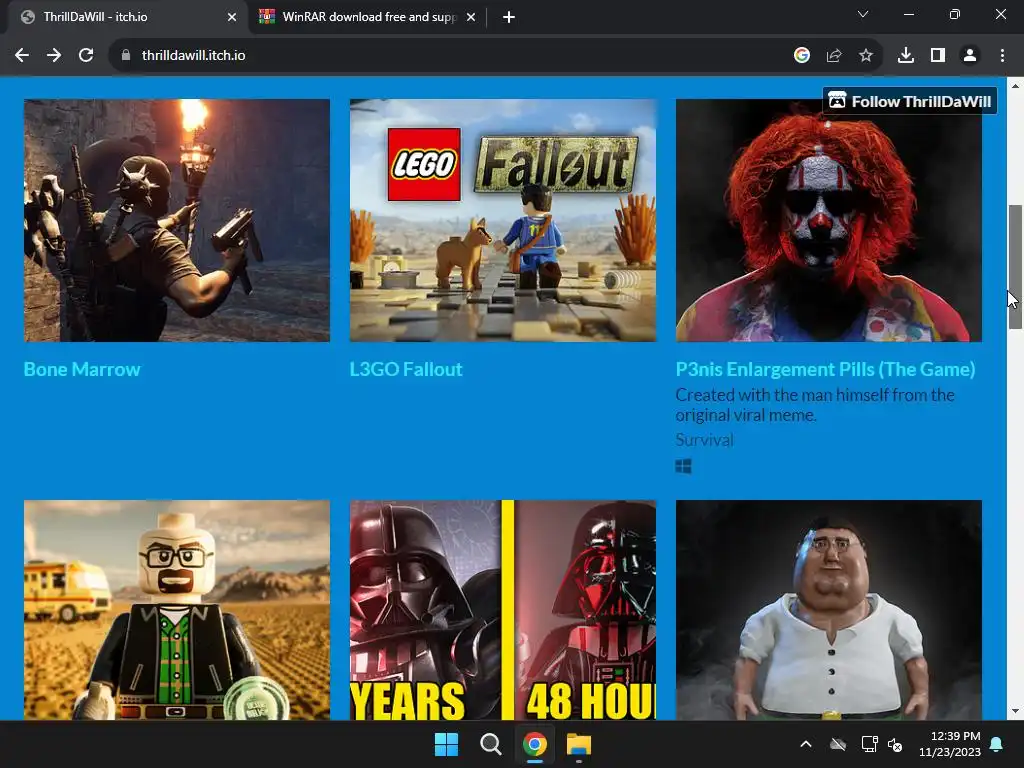
Task: Open the Chrome downloads icon
Action: (x=906, y=56)
